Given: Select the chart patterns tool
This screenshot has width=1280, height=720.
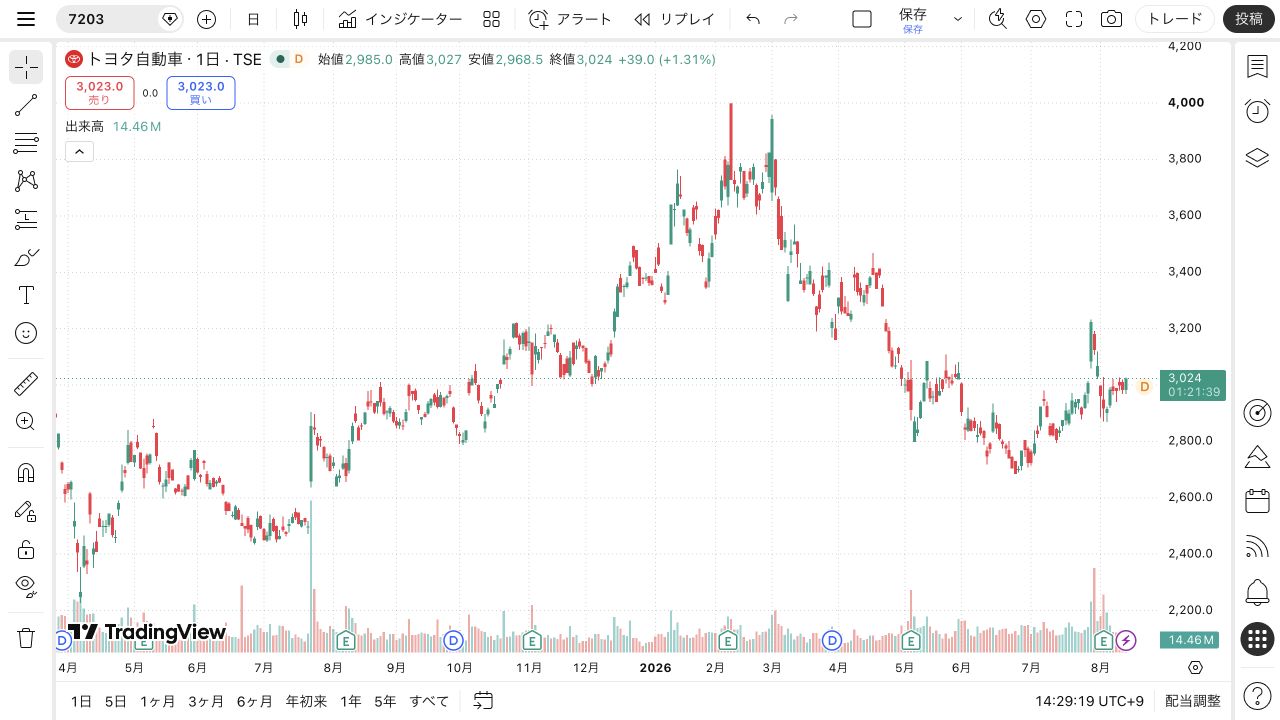Looking at the screenshot, I should (x=26, y=181).
